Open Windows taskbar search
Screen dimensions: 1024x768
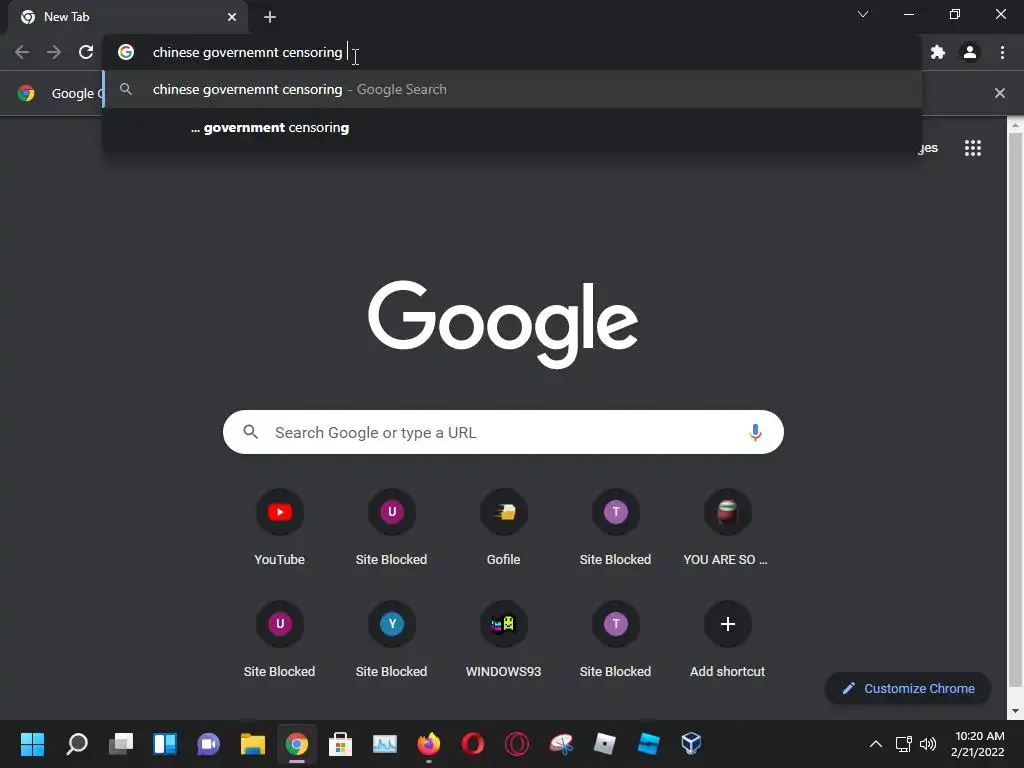click(77, 744)
